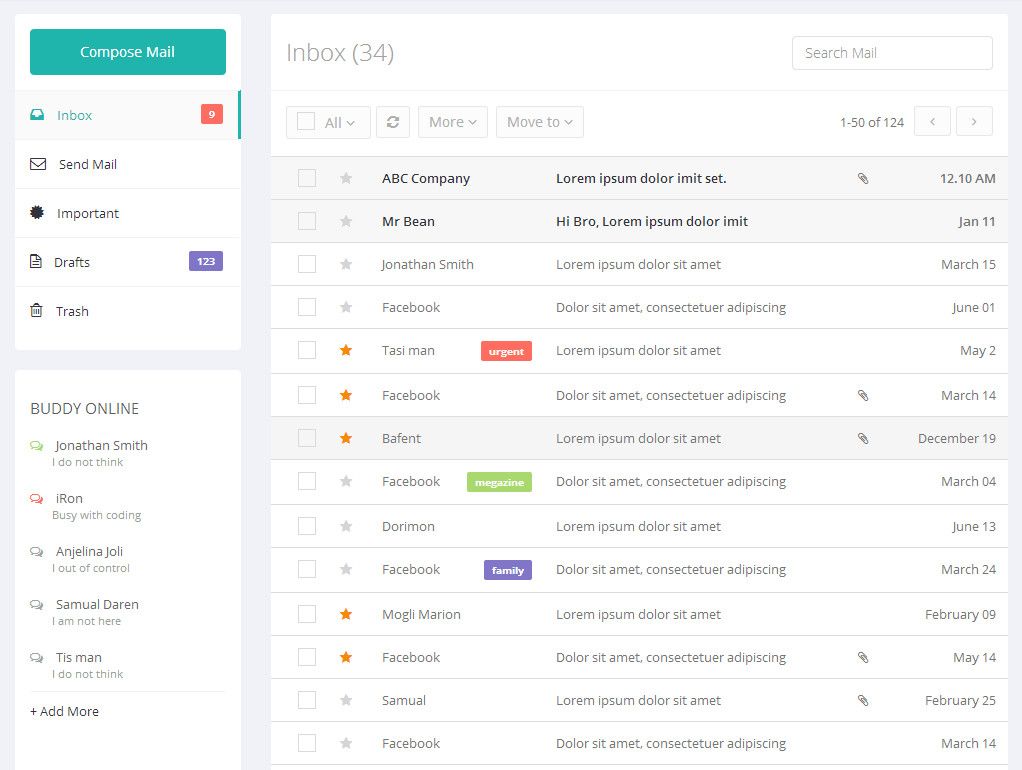Star the ABC Company email
The image size is (1022, 770).
coord(346,178)
